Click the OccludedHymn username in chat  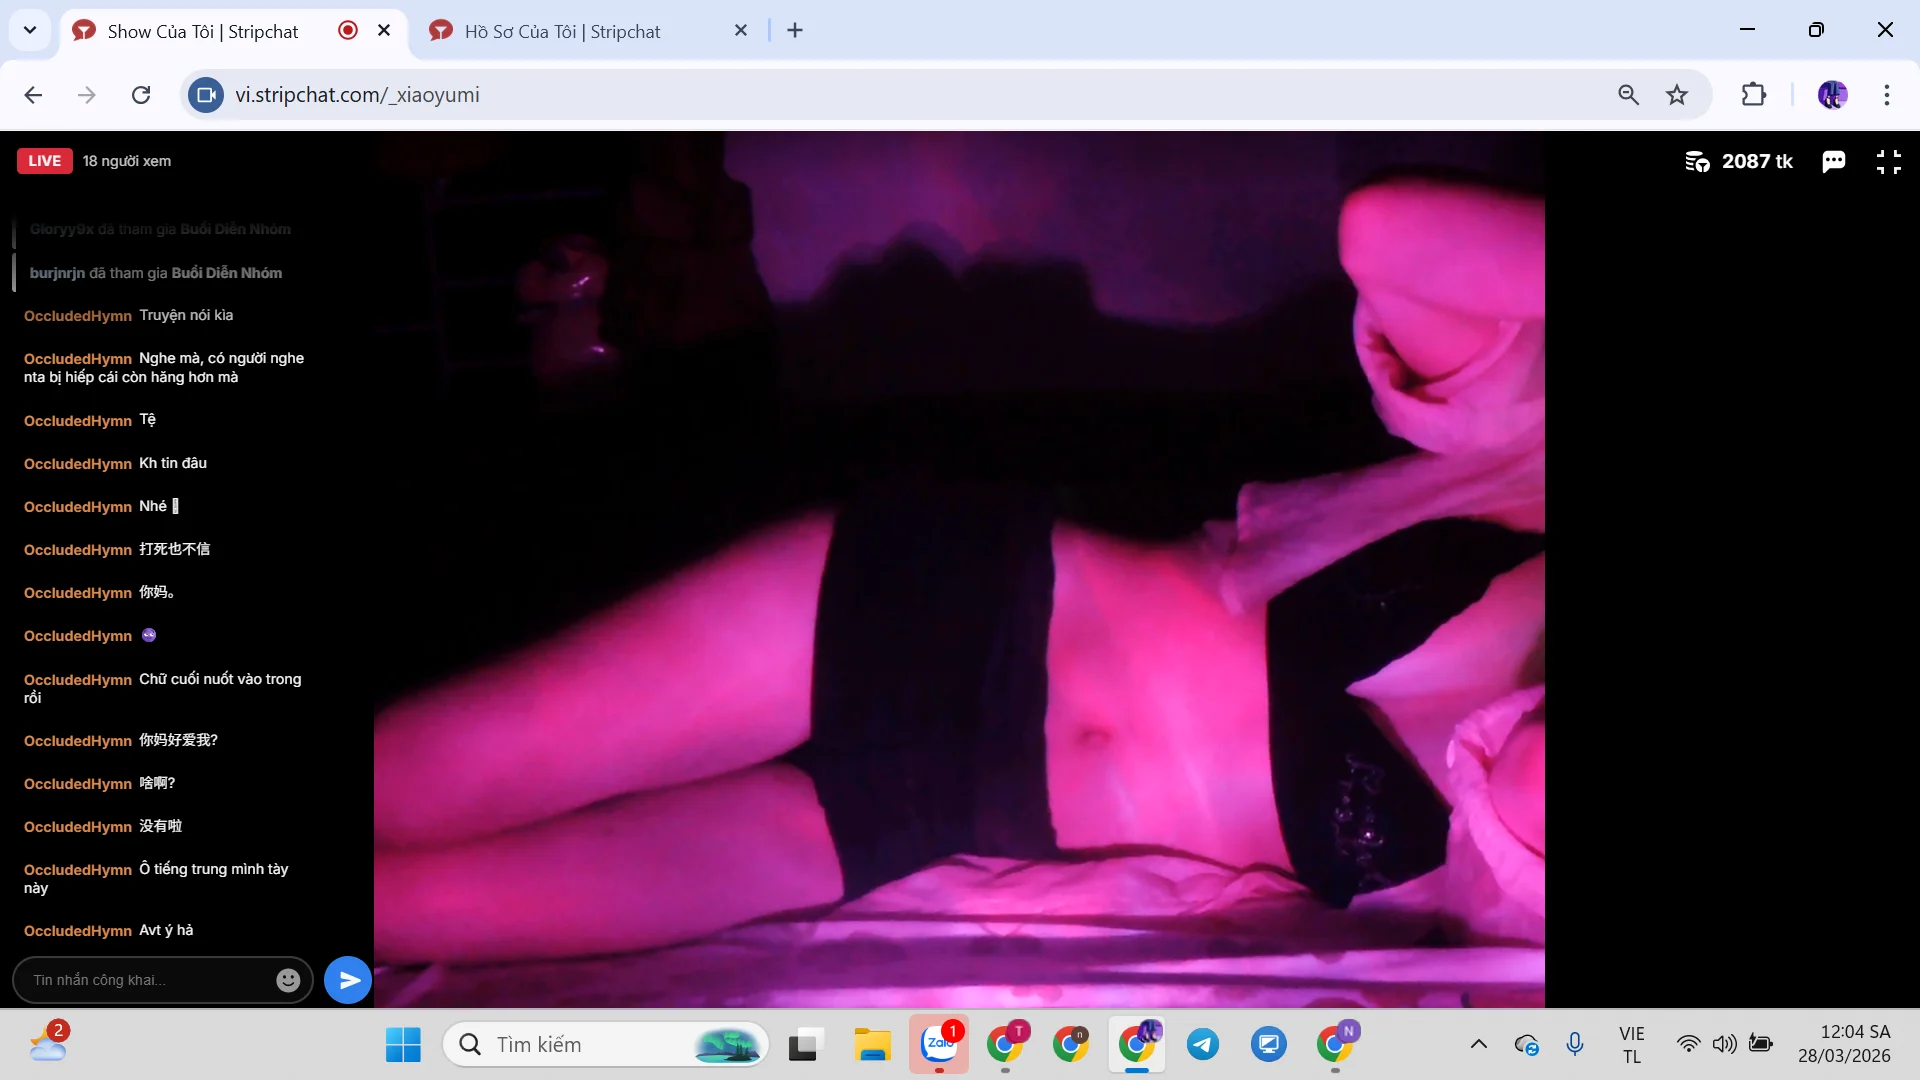point(78,316)
